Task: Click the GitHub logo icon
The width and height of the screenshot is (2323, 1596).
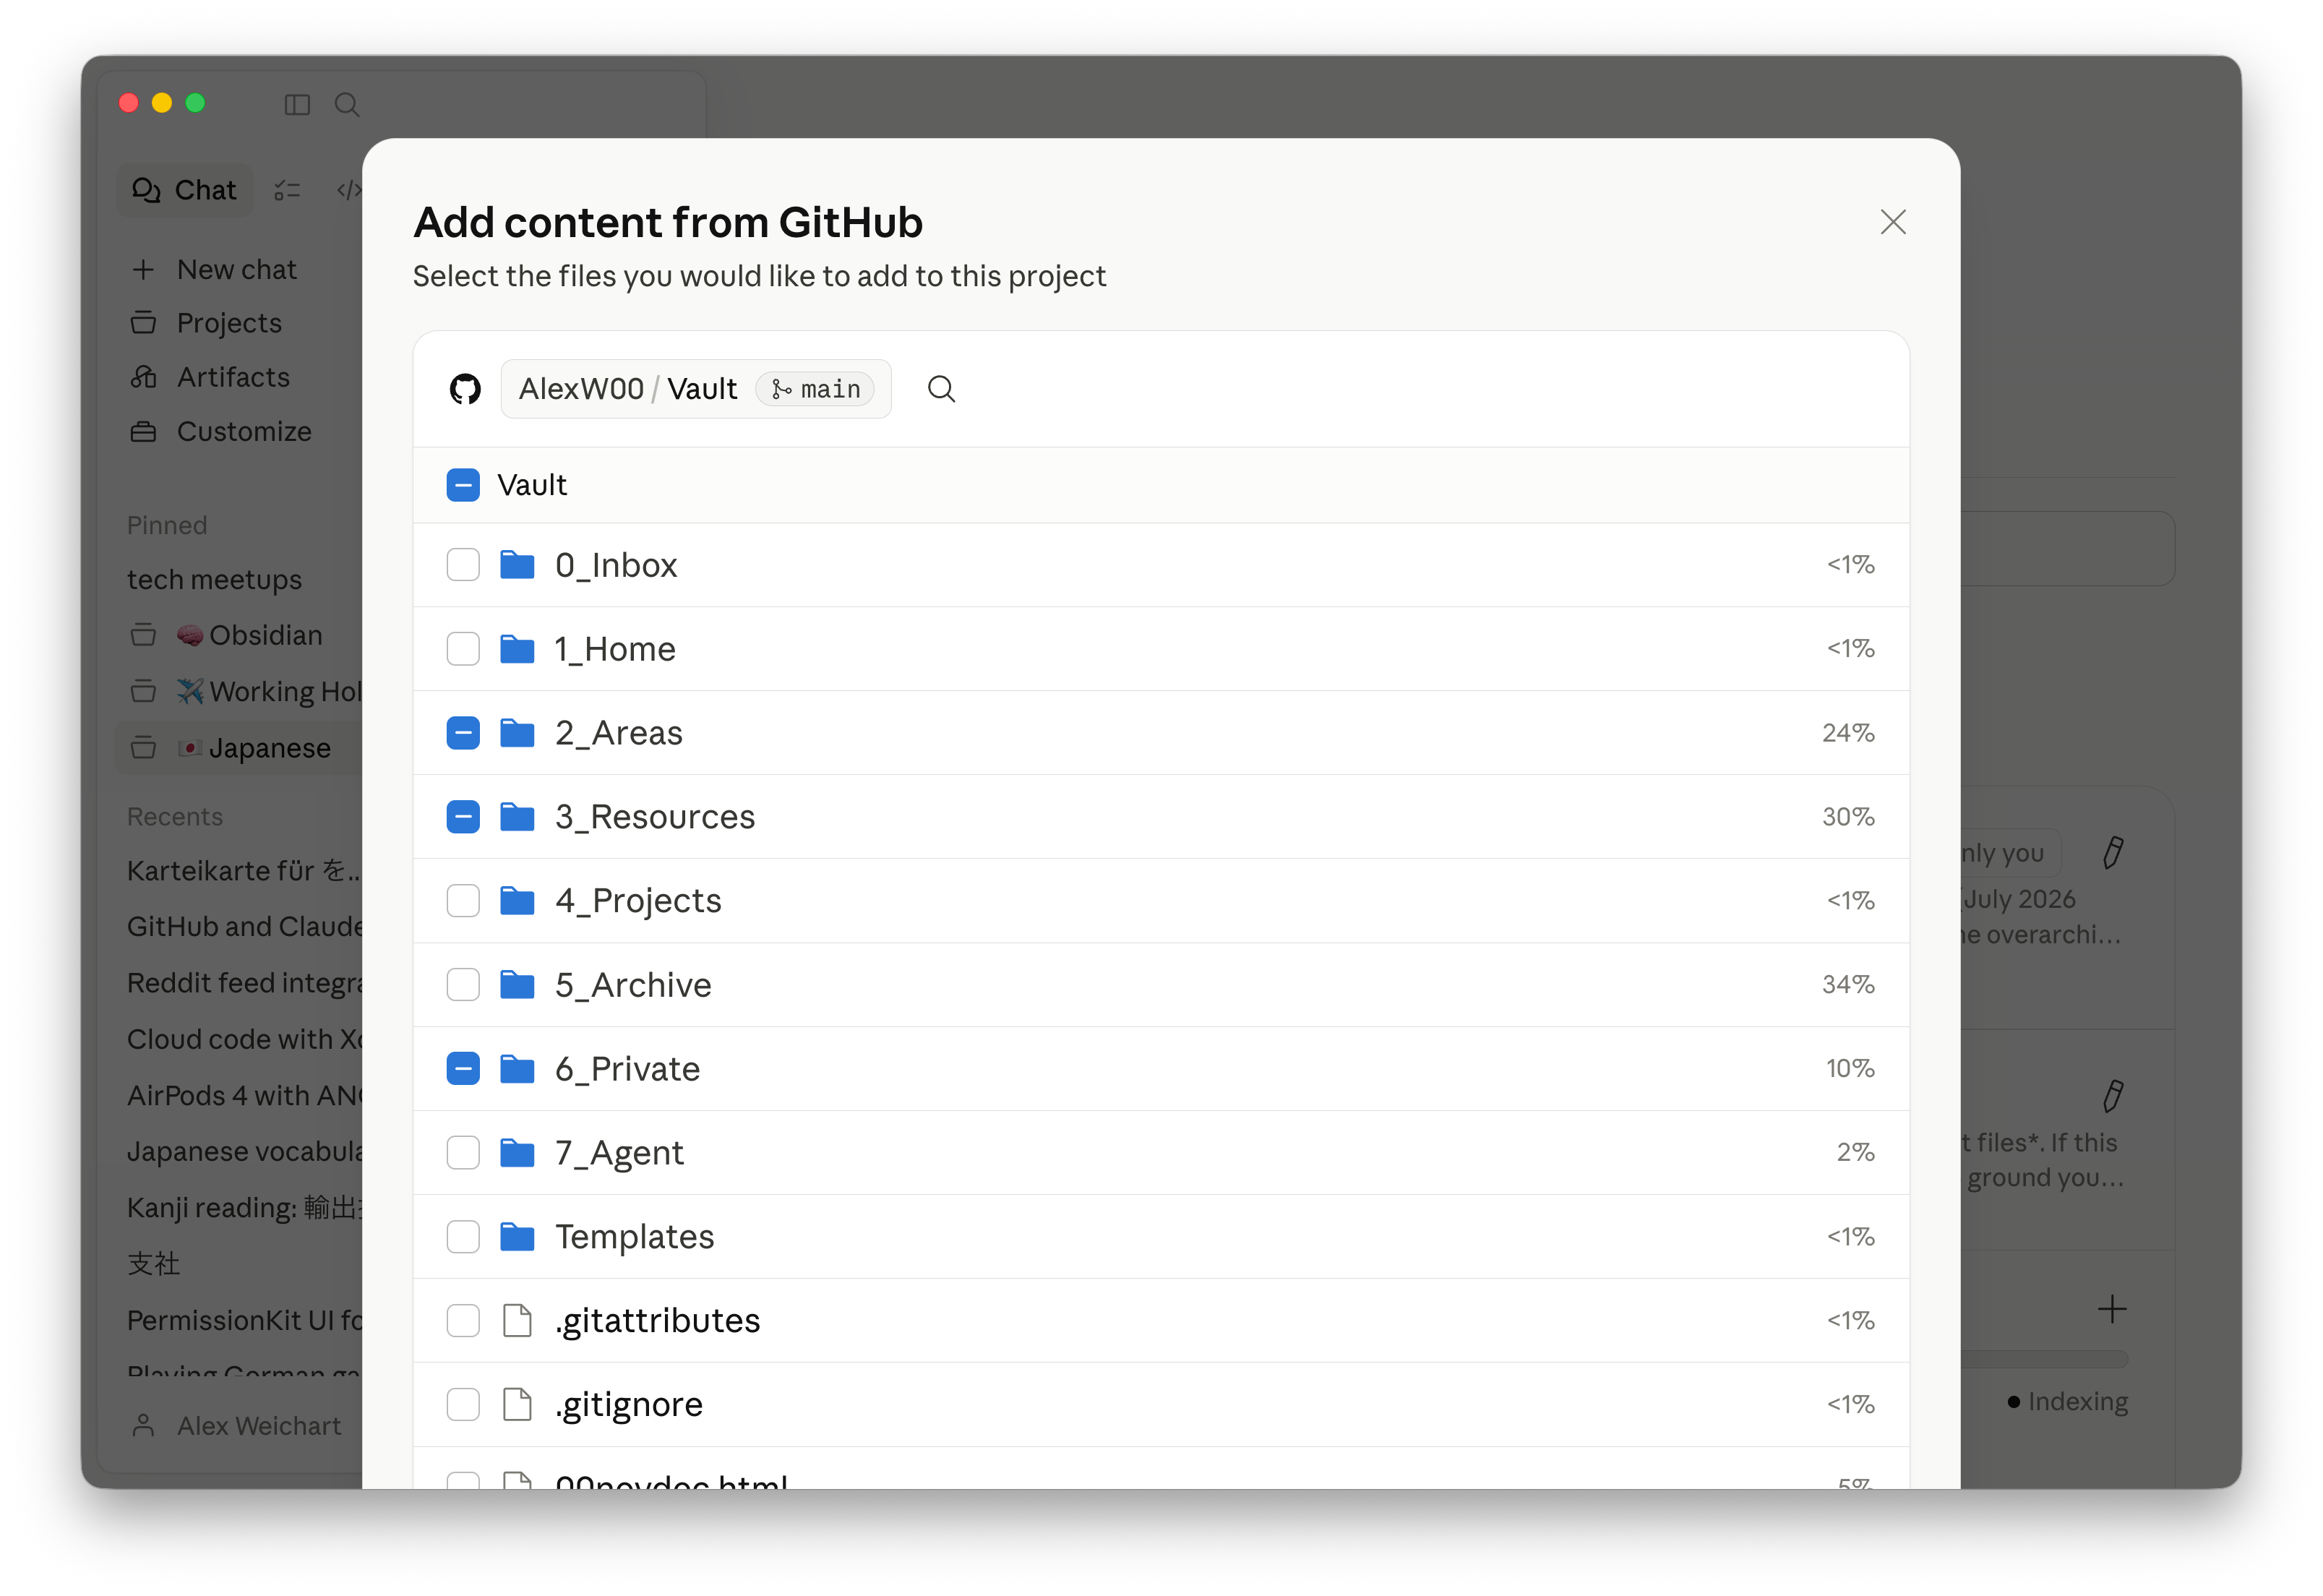Action: 465,389
